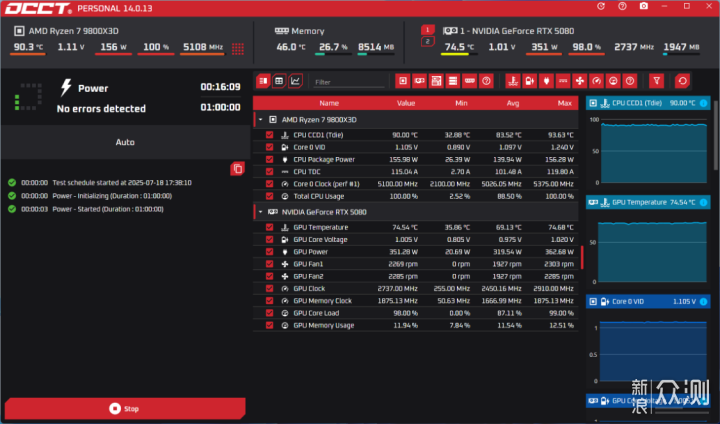This screenshot has height=424, width=720.
Task: Filter sensors by motherboard icon
Action: point(436,81)
